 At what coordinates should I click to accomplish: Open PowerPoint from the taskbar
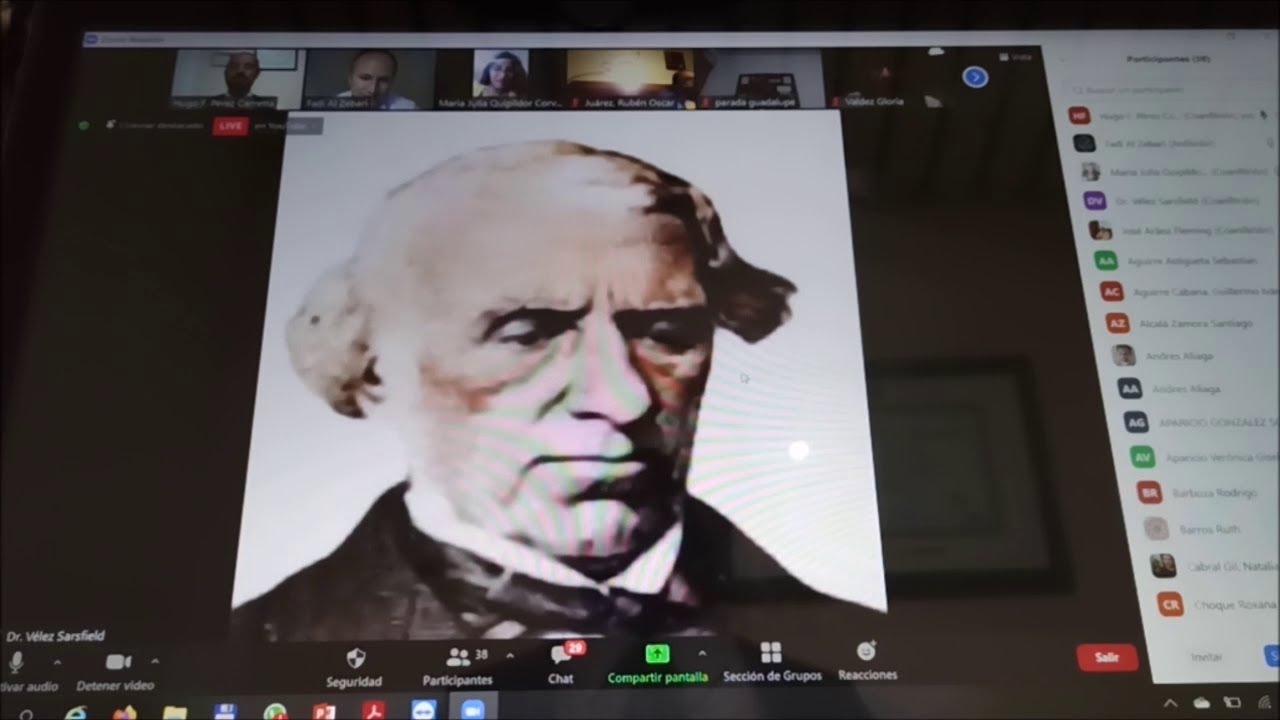324,711
